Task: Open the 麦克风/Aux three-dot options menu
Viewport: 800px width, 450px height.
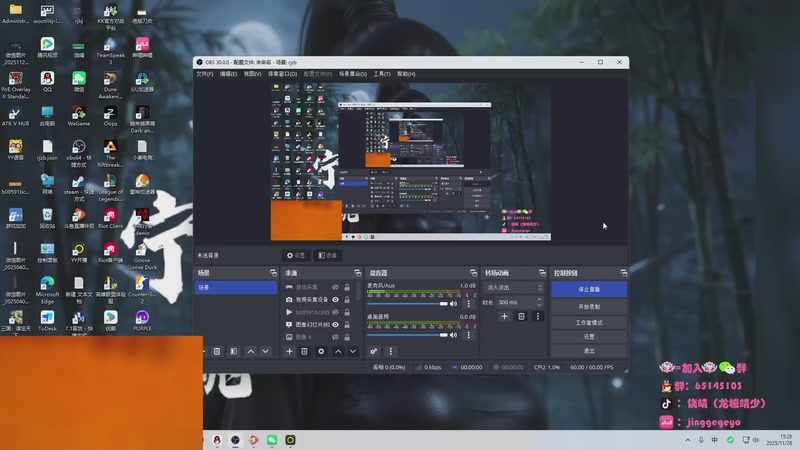Action: click(x=468, y=304)
